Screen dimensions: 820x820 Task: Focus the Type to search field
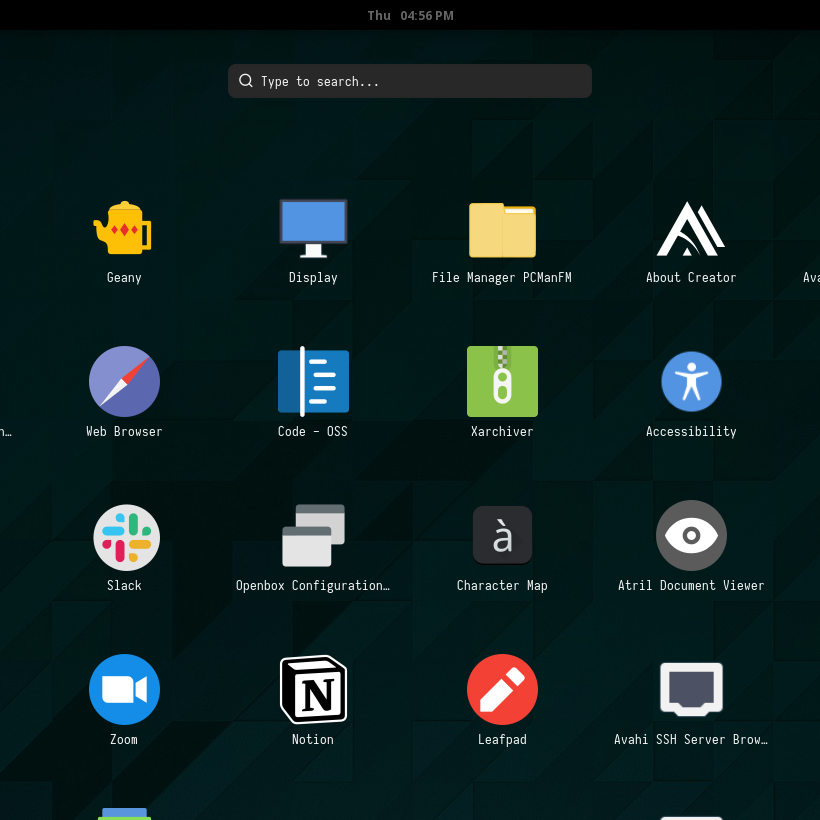coord(409,81)
